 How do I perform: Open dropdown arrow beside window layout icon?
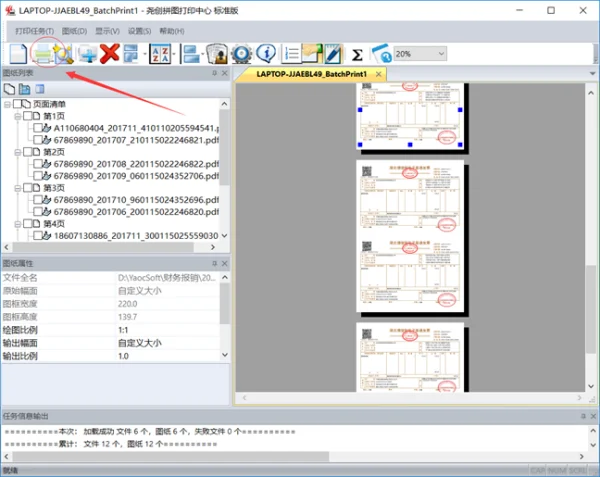coord(145,54)
